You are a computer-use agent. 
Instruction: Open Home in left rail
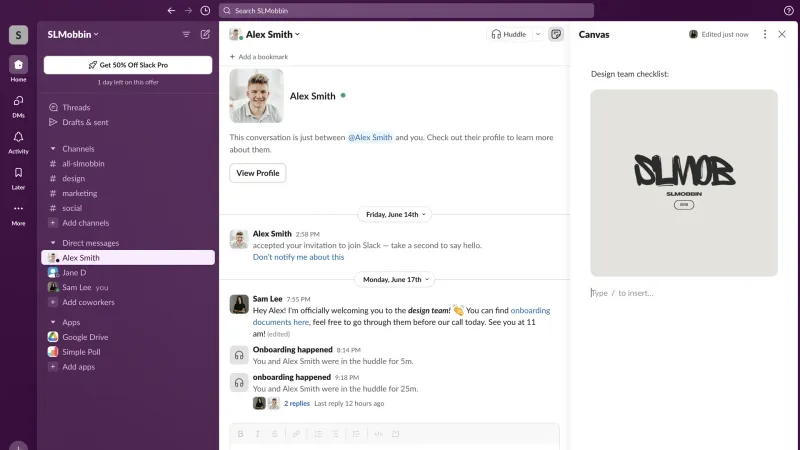[x=18, y=69]
